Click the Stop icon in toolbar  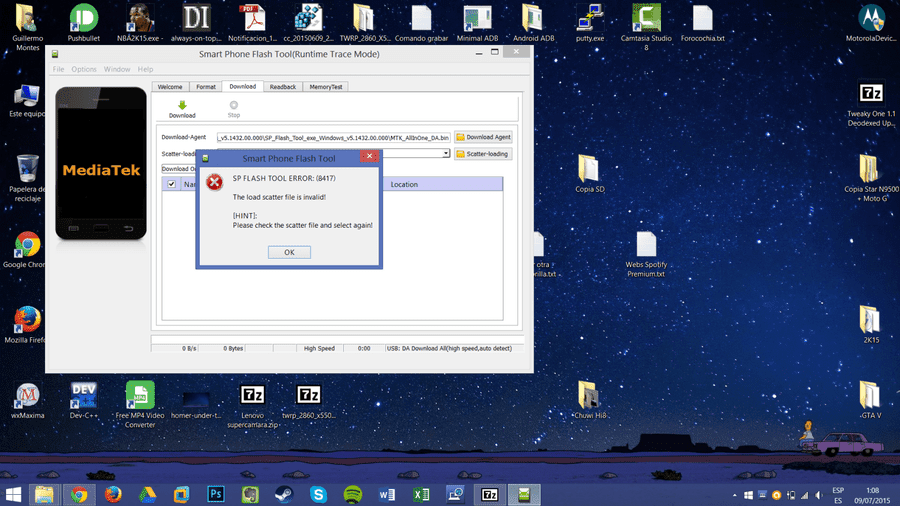coord(234,105)
